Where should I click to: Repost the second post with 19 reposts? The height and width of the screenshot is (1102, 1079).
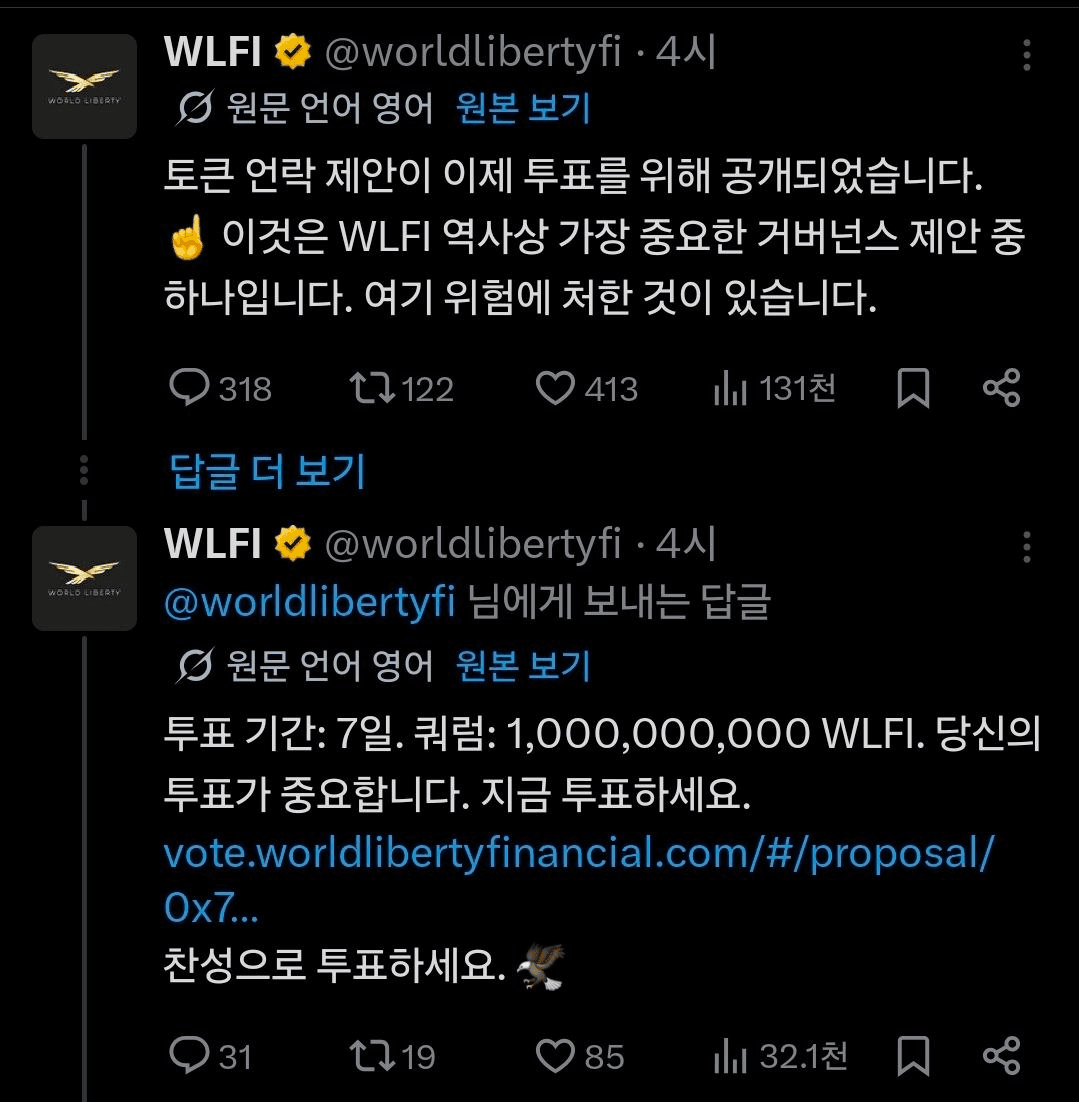[x=372, y=1056]
